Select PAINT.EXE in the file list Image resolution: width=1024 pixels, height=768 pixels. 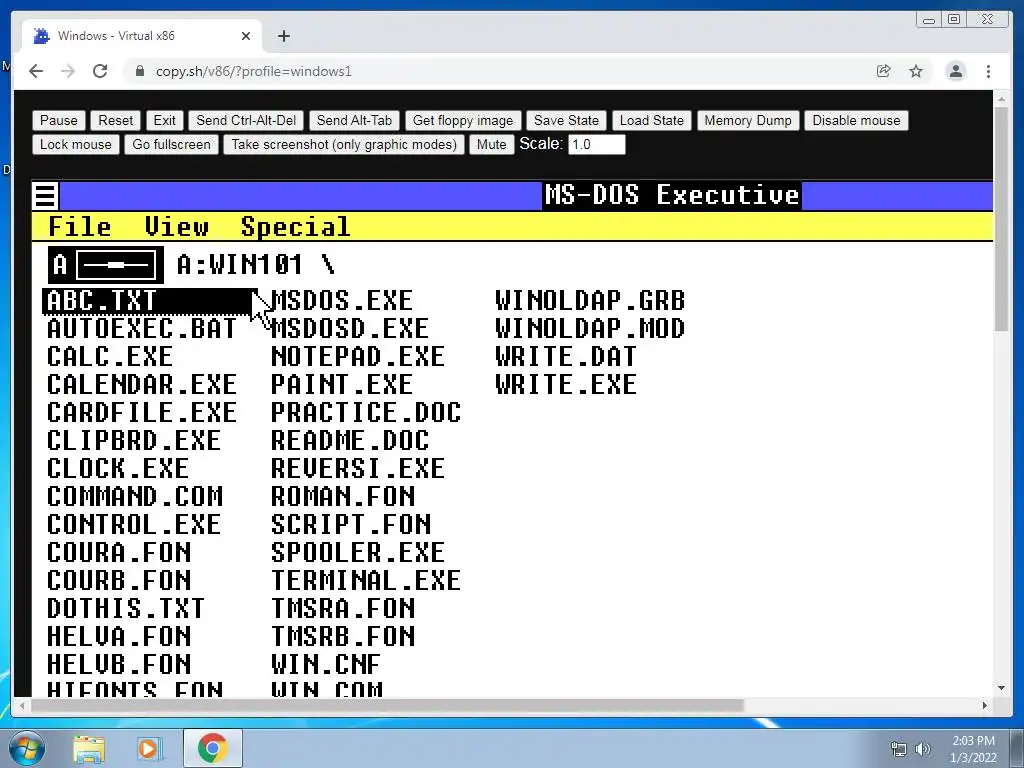[342, 385]
